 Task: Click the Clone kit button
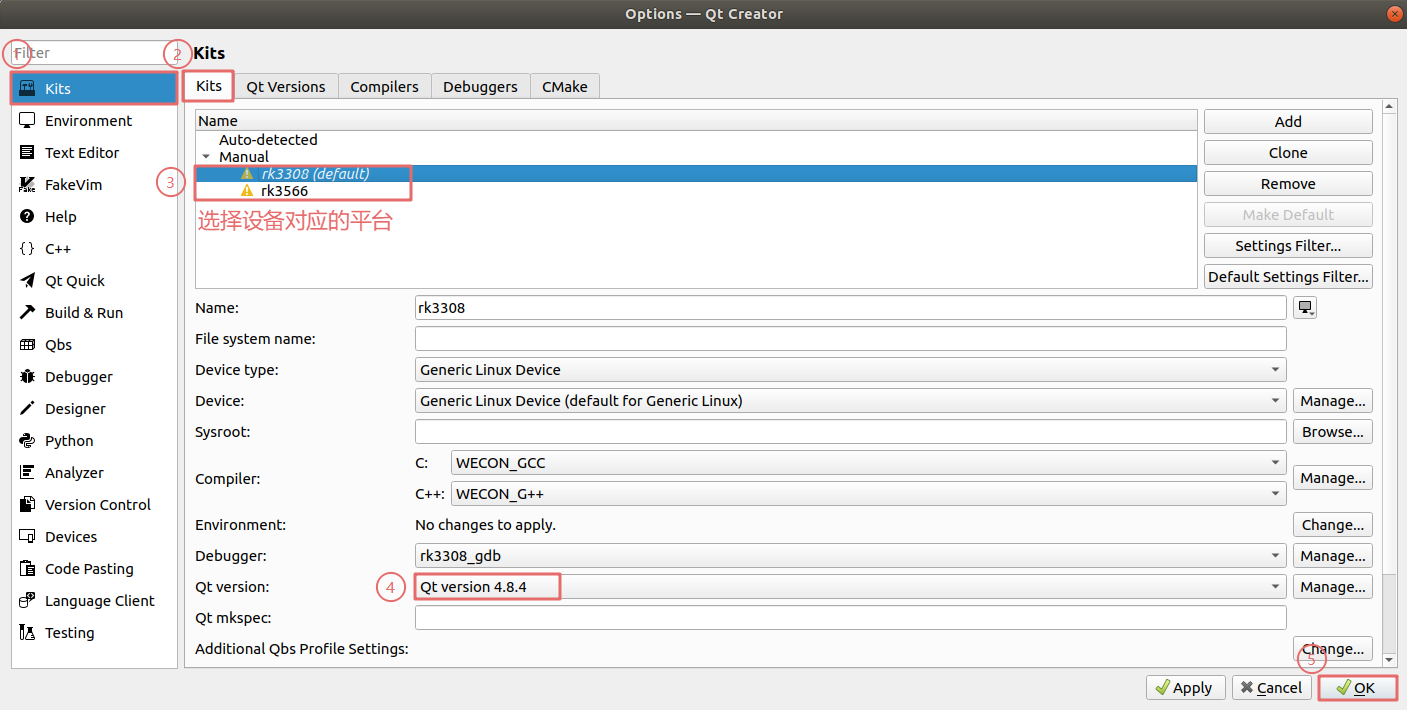pos(1287,153)
